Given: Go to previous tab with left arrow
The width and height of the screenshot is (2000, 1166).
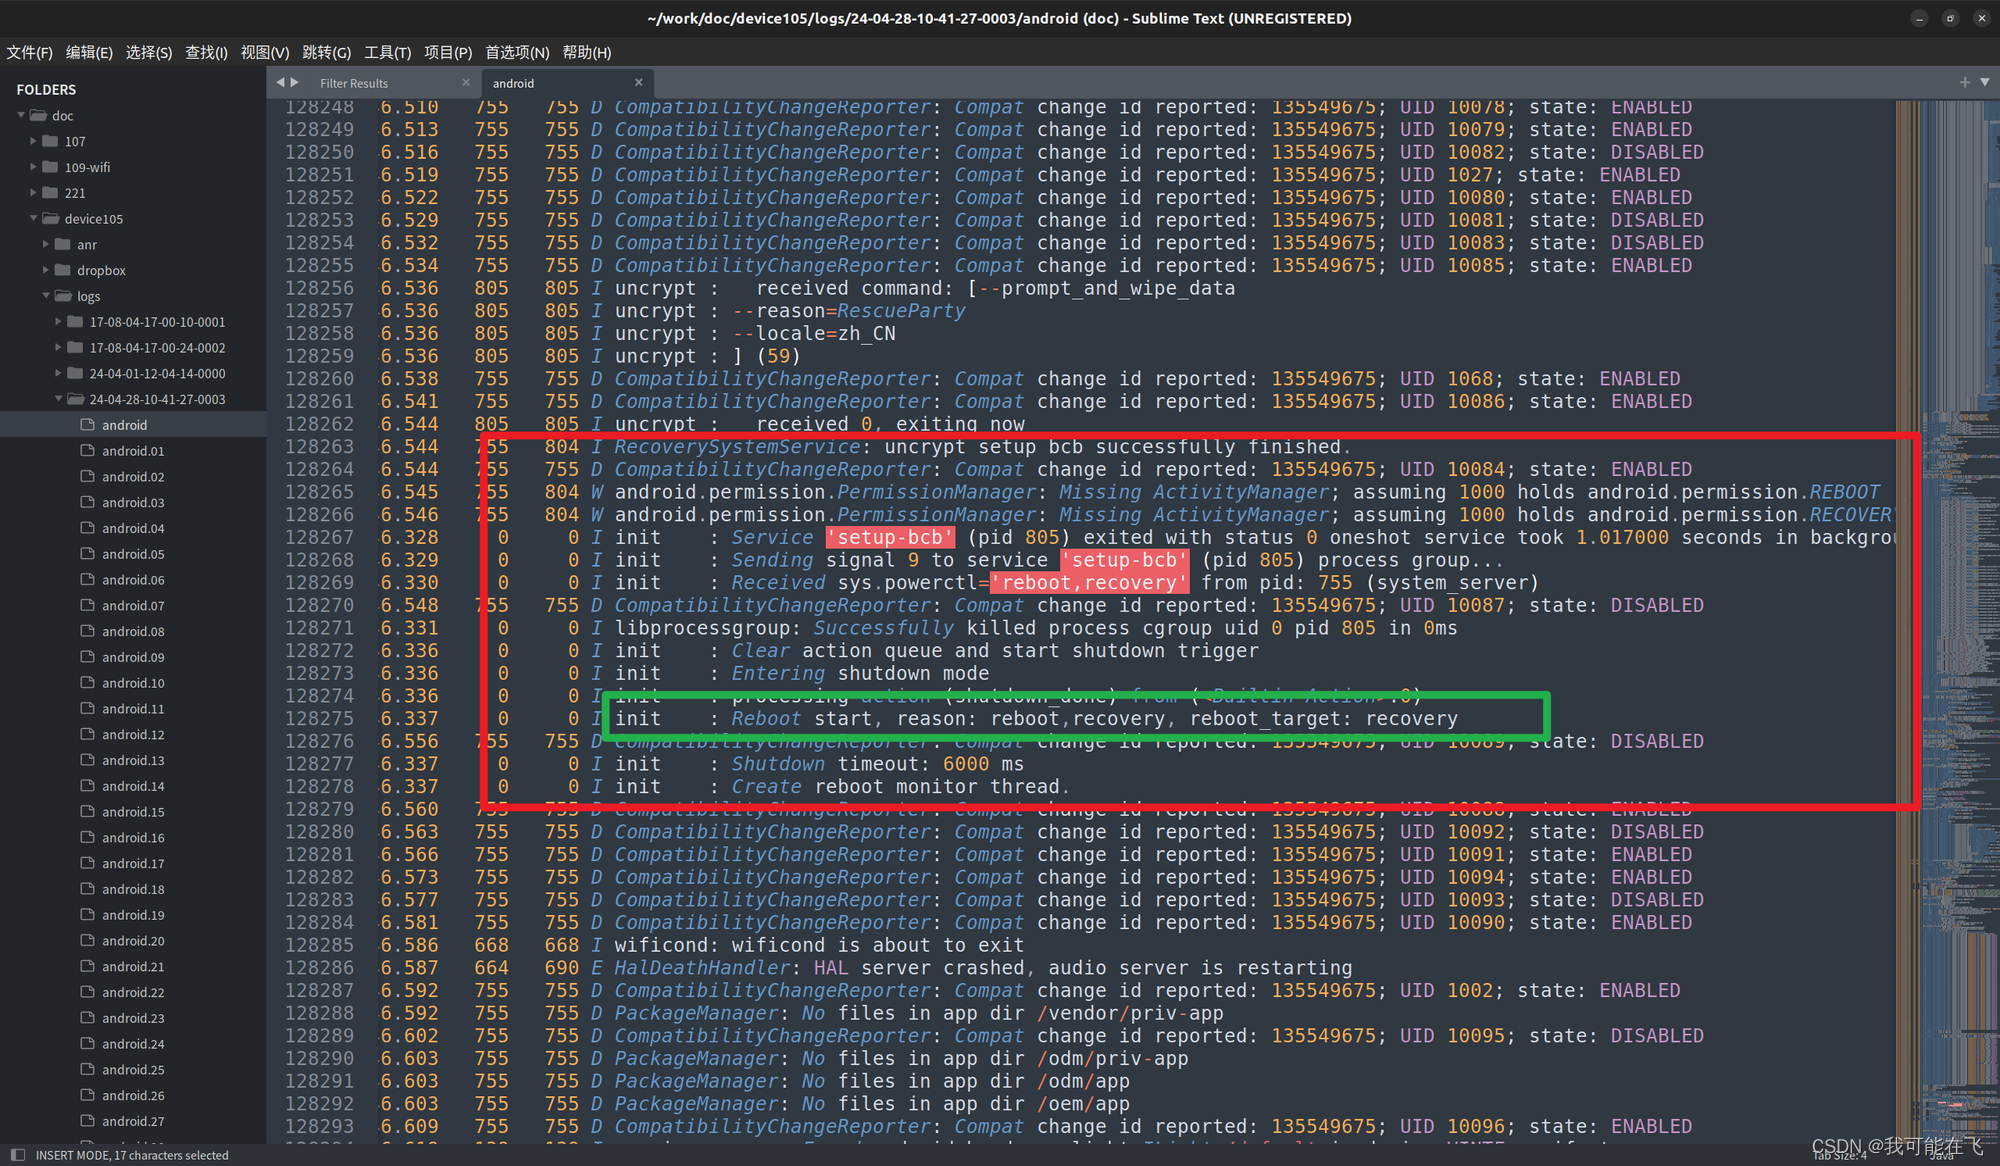Looking at the screenshot, I should click(280, 82).
